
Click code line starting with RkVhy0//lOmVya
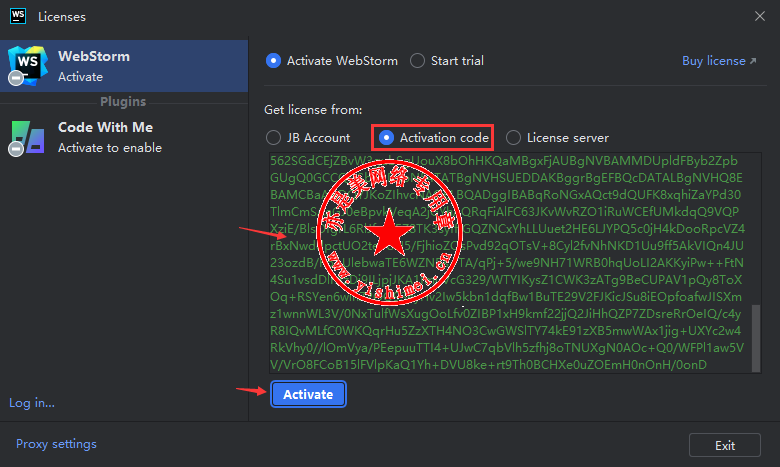click(507, 348)
